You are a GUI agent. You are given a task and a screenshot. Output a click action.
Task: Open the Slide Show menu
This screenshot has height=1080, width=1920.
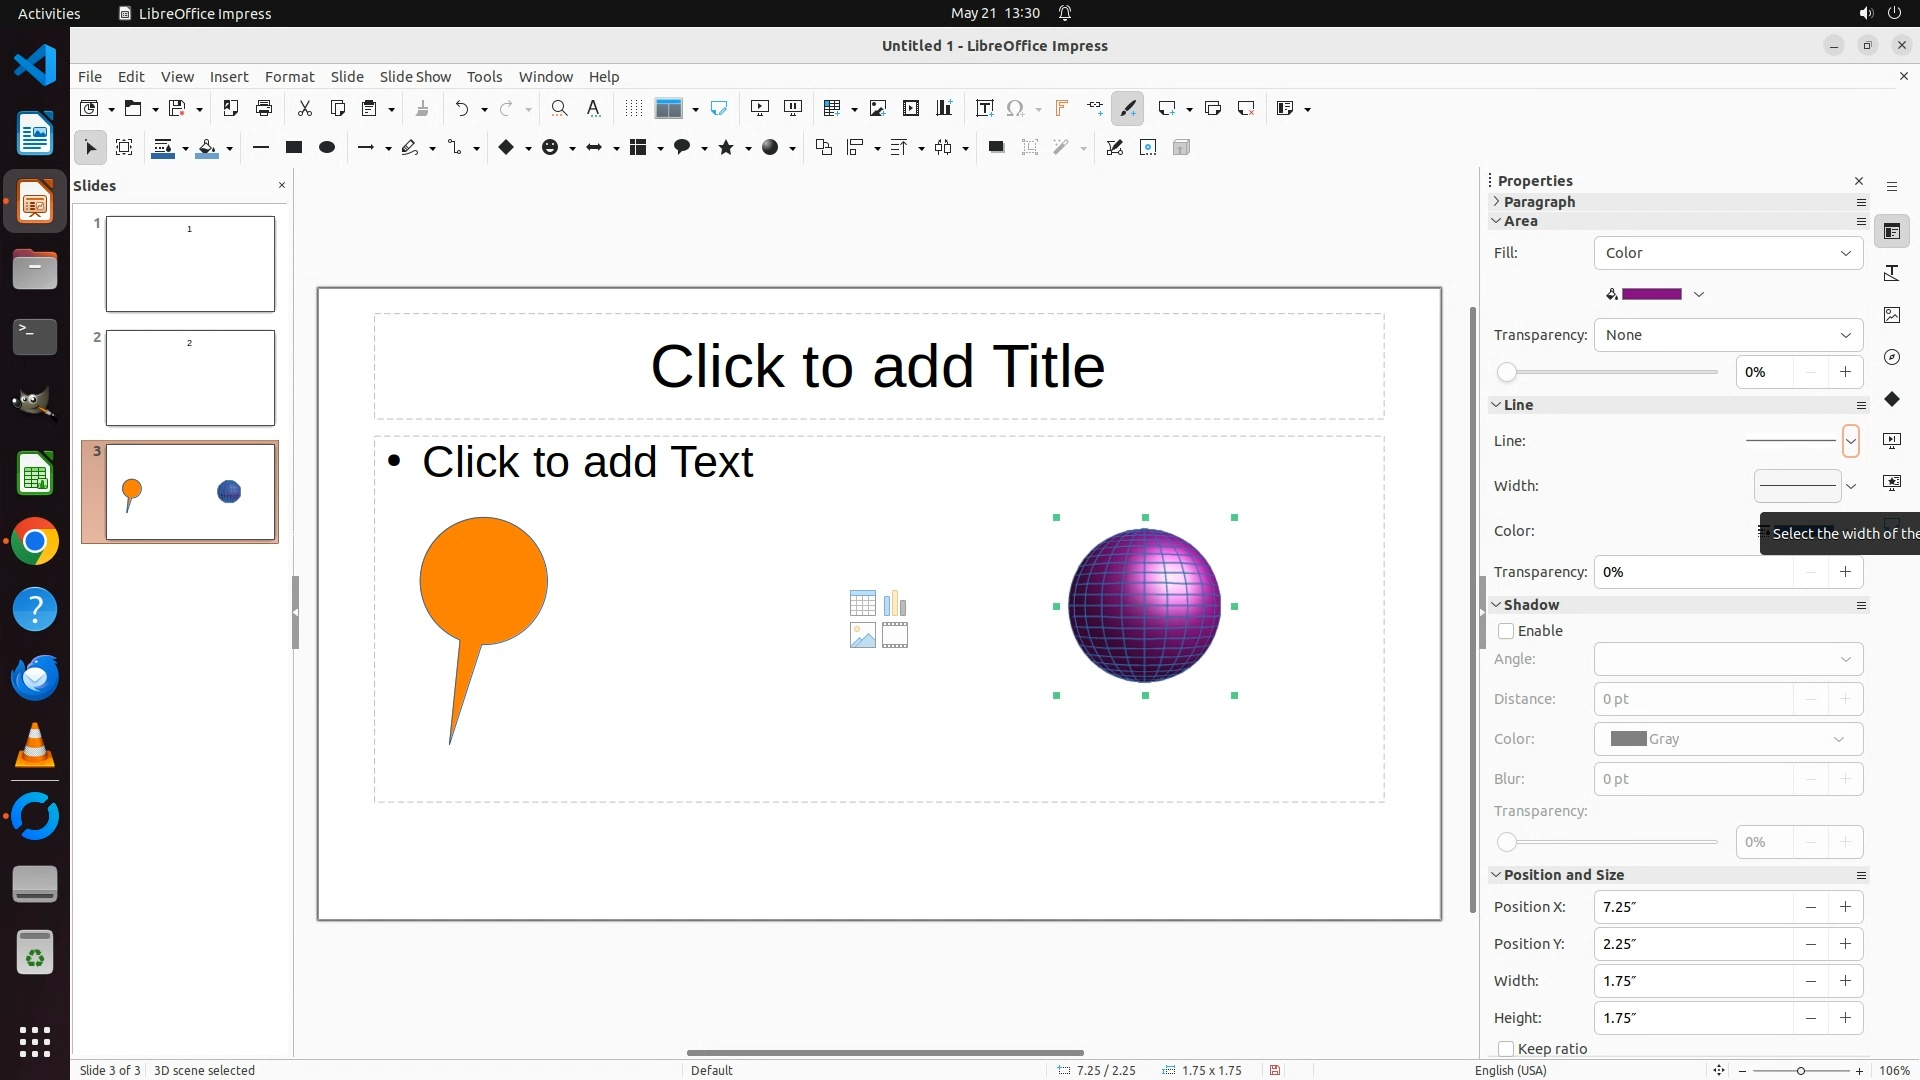[x=415, y=76]
